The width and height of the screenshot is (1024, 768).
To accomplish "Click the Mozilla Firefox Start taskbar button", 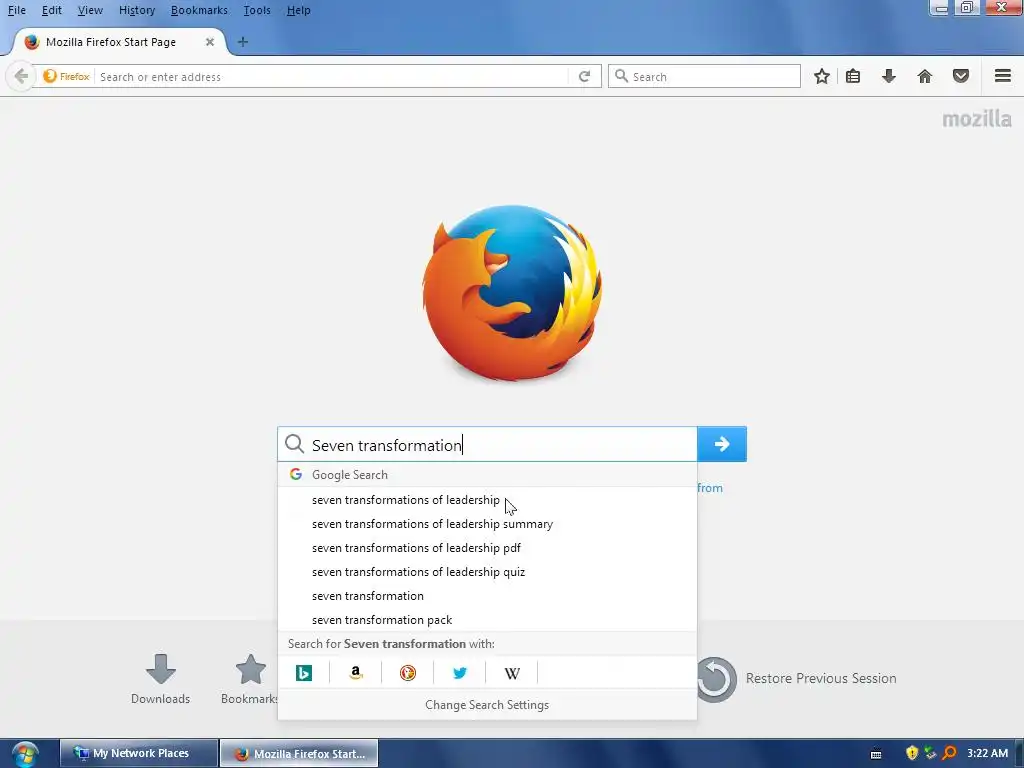I will coord(299,753).
